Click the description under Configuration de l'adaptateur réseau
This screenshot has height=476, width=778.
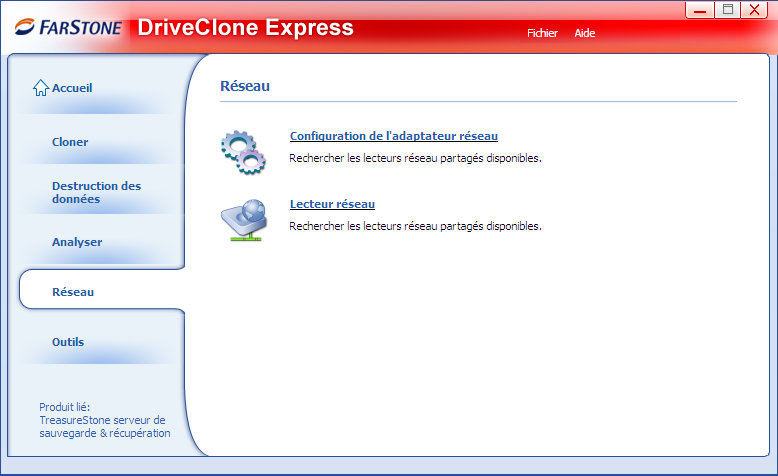coord(415,158)
